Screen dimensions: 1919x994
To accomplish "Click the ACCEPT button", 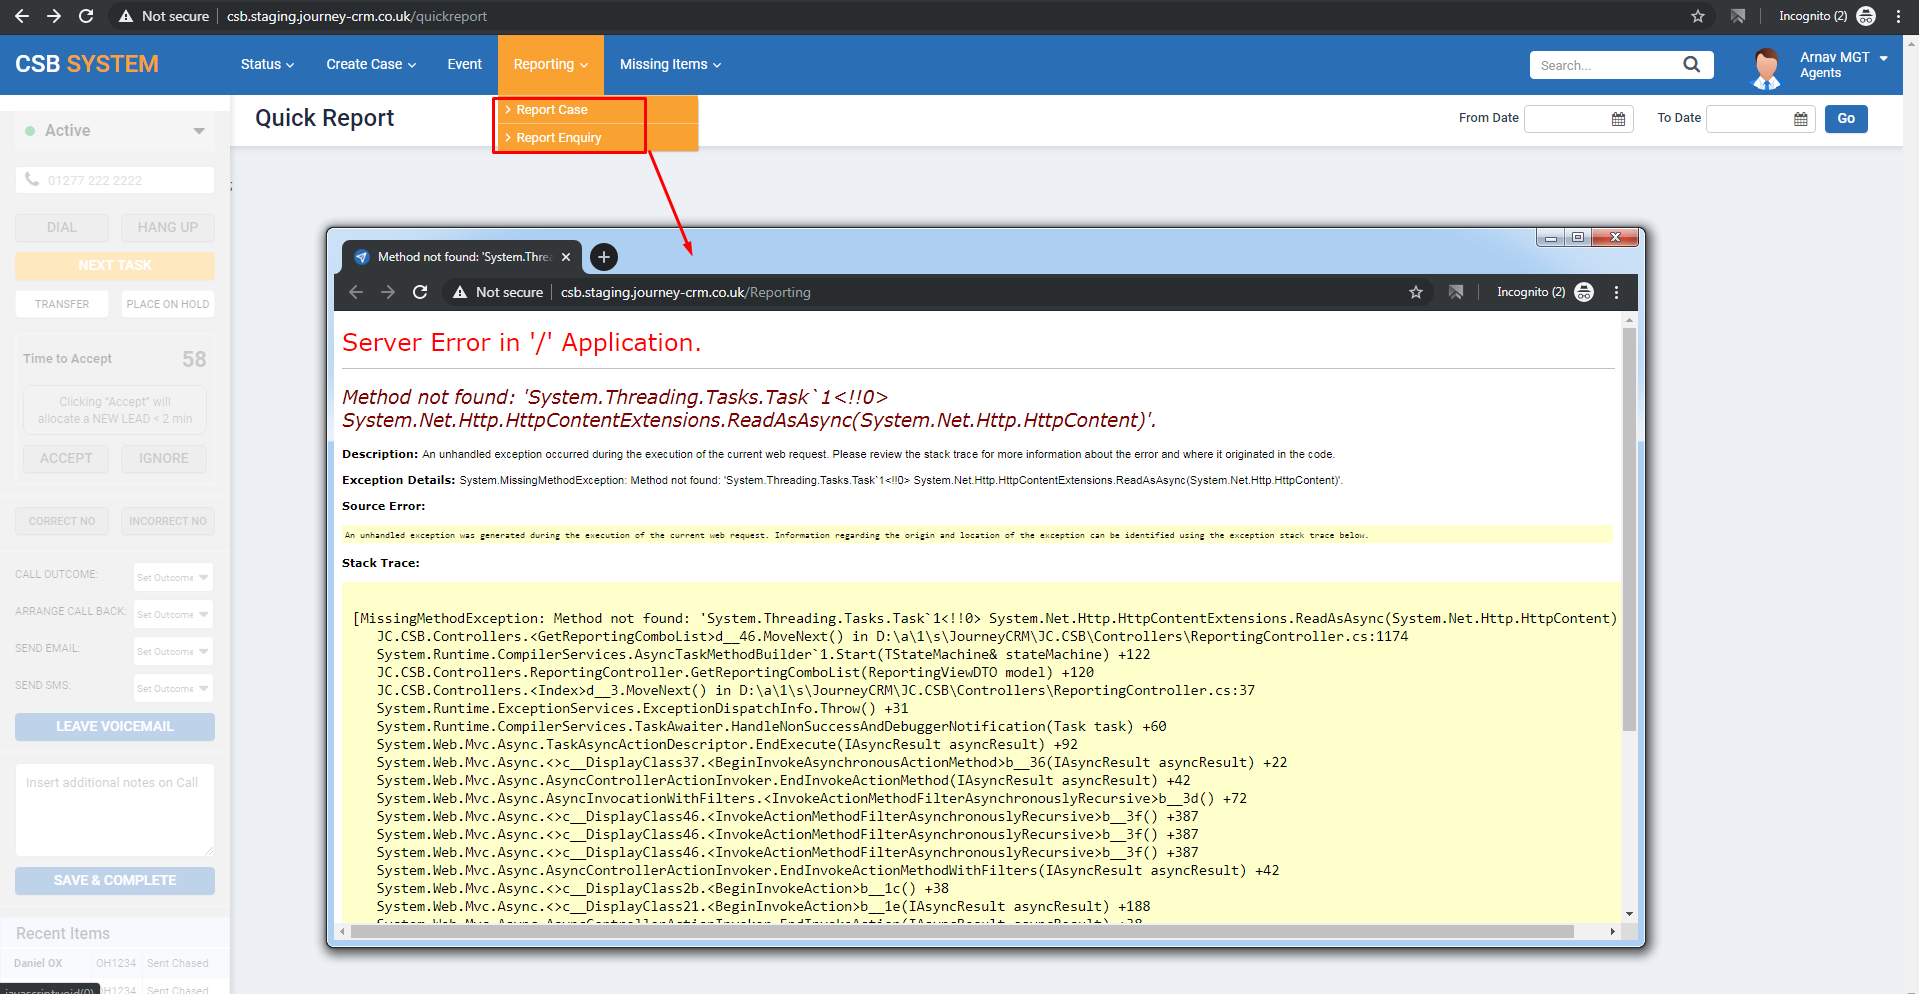I will (x=66, y=458).
